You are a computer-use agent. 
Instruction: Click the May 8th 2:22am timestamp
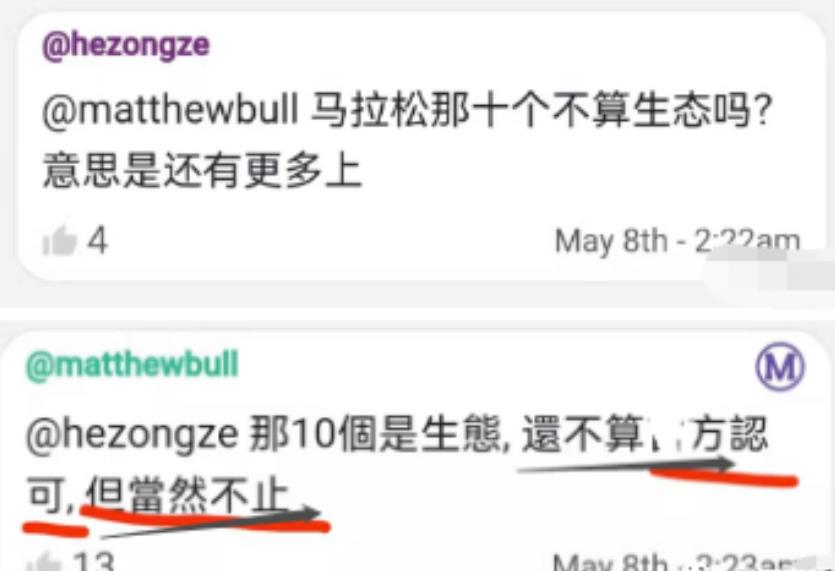(677, 241)
